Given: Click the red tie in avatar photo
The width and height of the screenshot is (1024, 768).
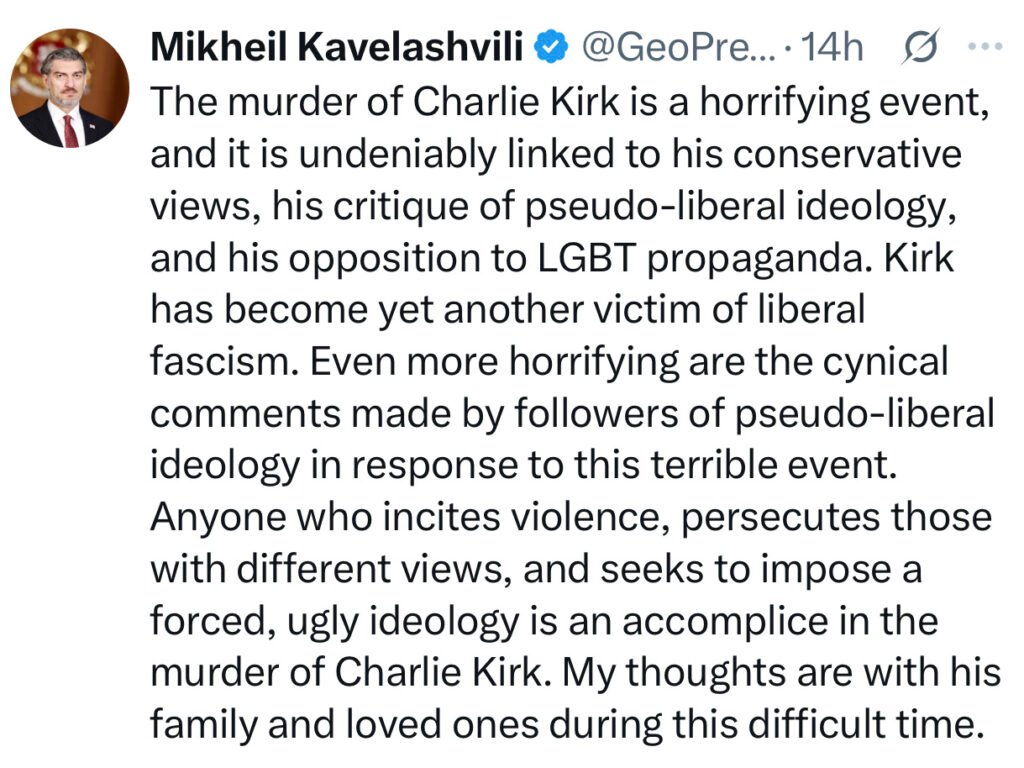Looking at the screenshot, I should [x=70, y=130].
